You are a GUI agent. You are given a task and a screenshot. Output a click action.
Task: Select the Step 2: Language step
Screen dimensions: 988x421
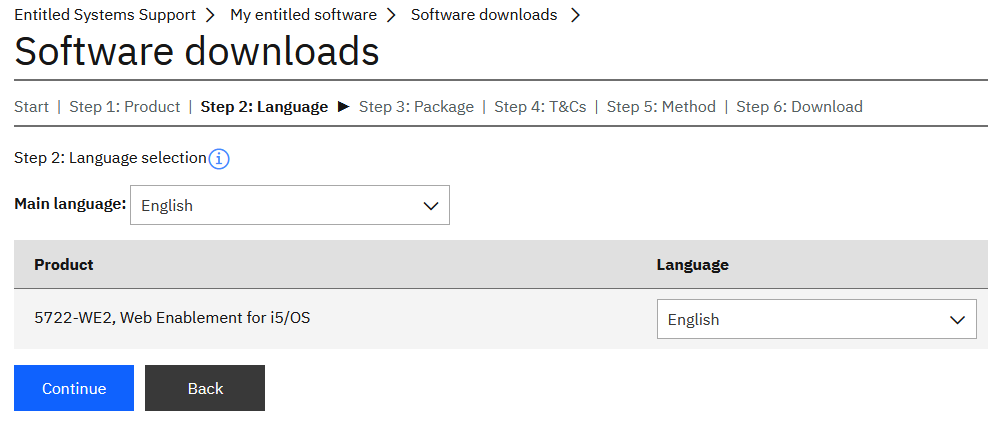(264, 106)
